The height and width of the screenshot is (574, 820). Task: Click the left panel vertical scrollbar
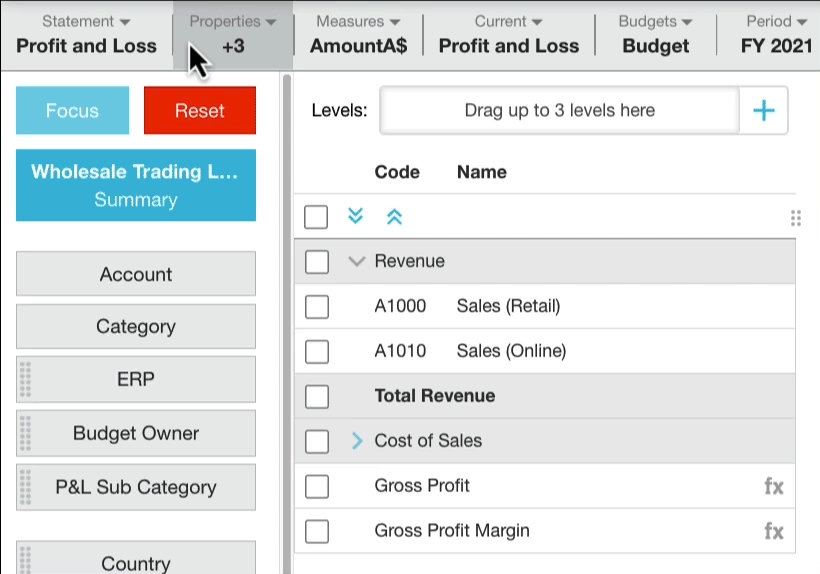[x=287, y=300]
